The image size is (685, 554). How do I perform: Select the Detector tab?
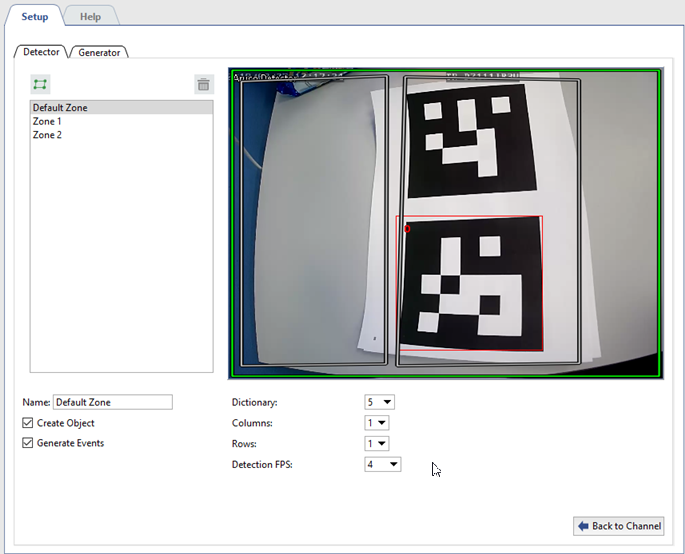[x=42, y=51]
